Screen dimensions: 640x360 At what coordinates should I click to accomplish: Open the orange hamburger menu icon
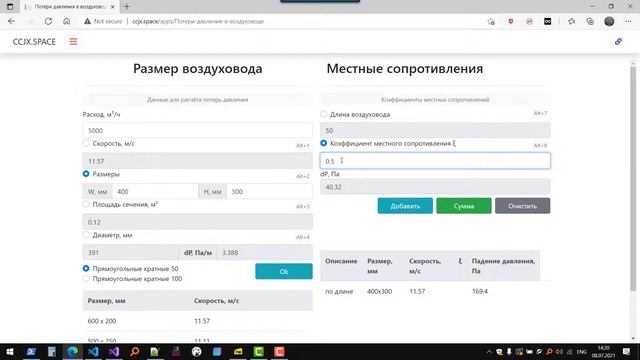pyautogui.click(x=73, y=42)
